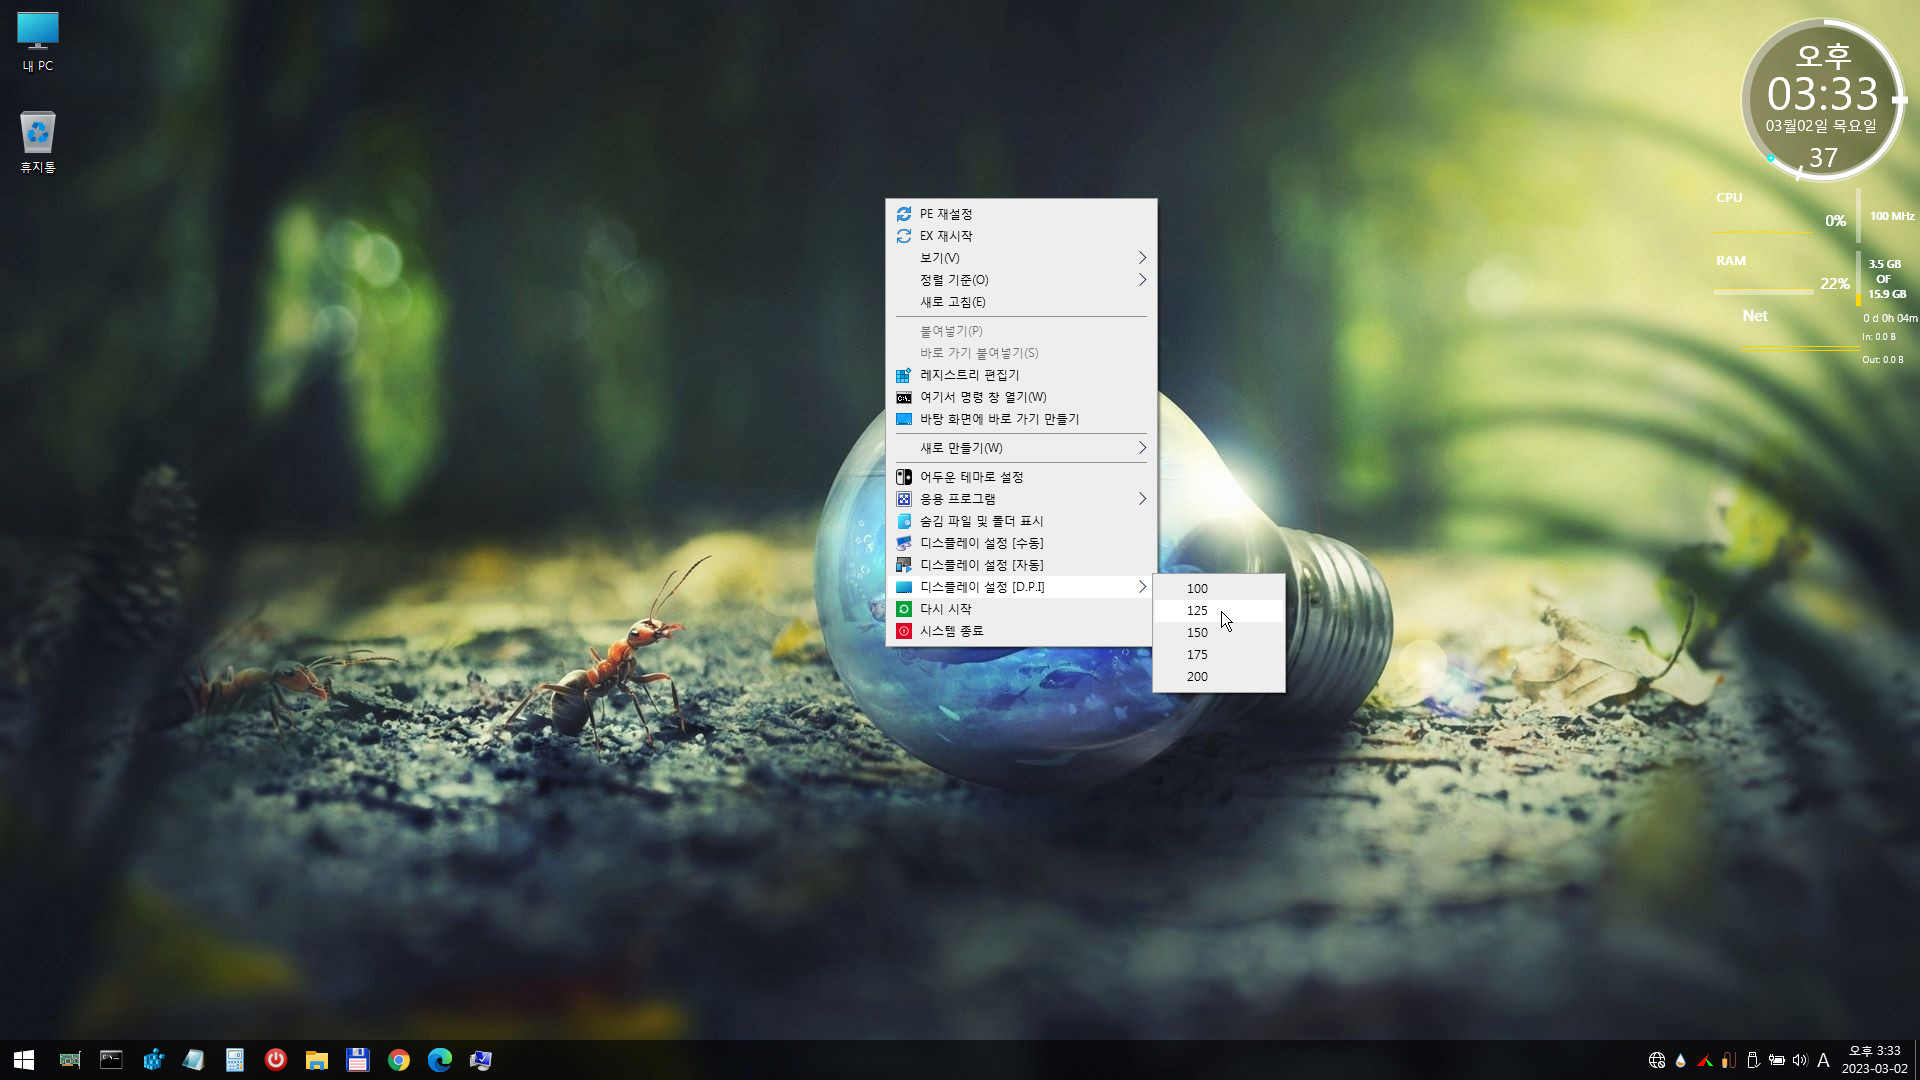
Task: Set DPI scaling to 200
Action: 1219,677
